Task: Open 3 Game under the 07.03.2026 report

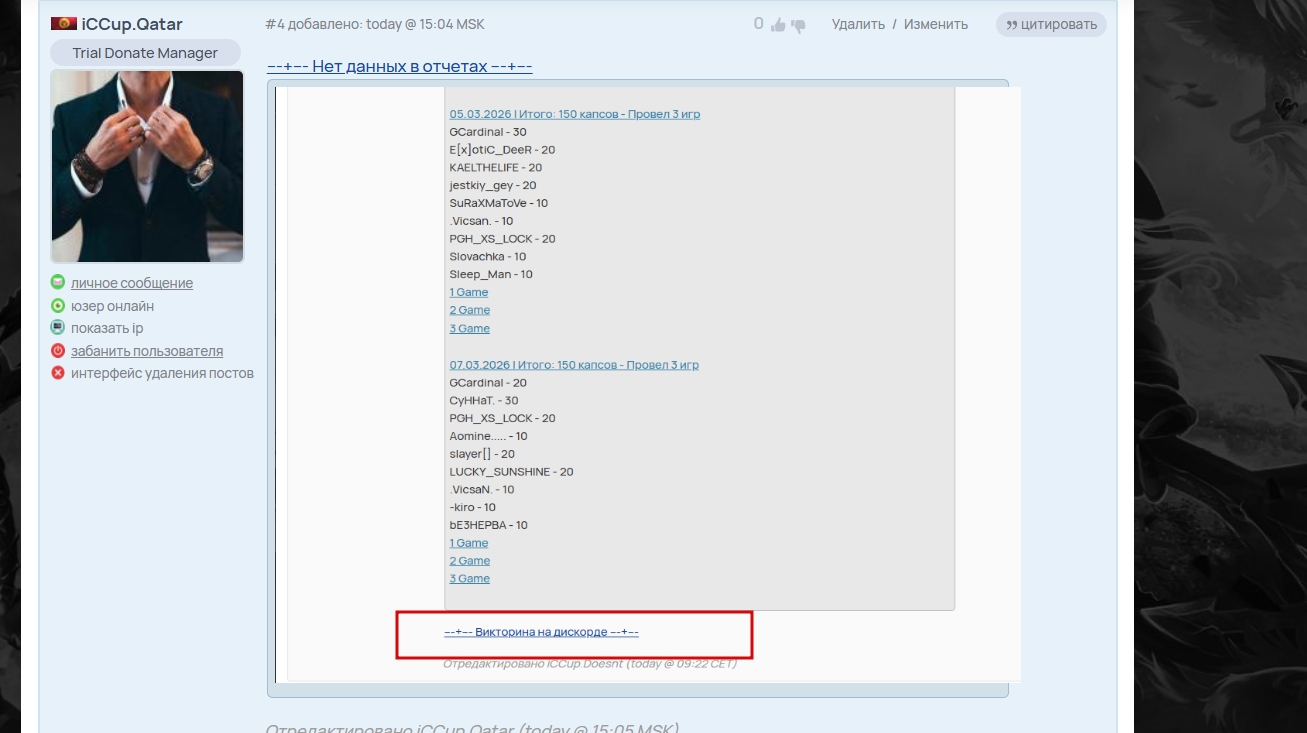Action: coord(470,579)
